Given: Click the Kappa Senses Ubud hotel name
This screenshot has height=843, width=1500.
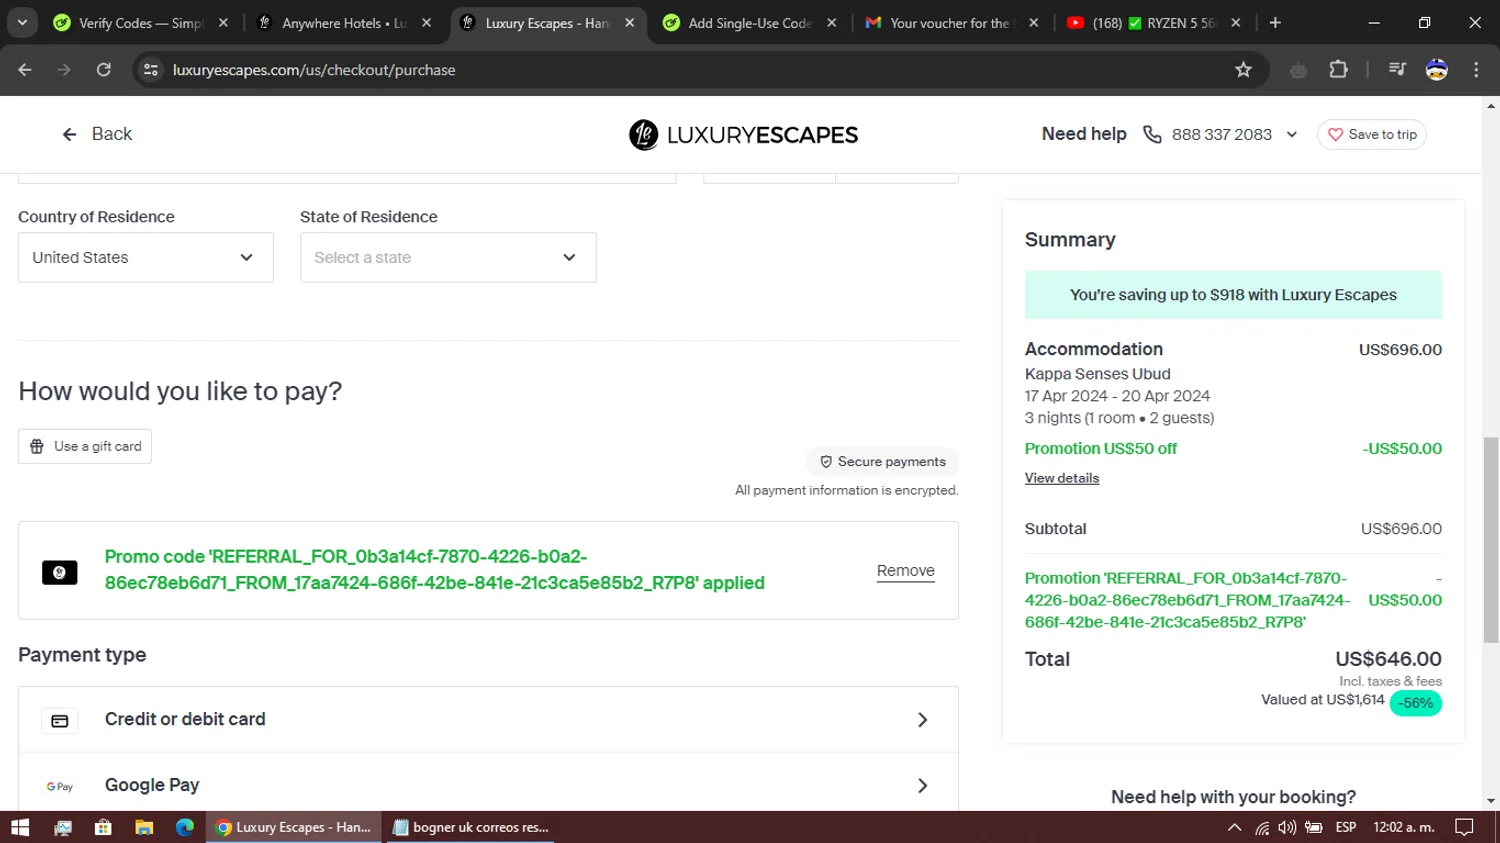Looking at the screenshot, I should 1097,374.
